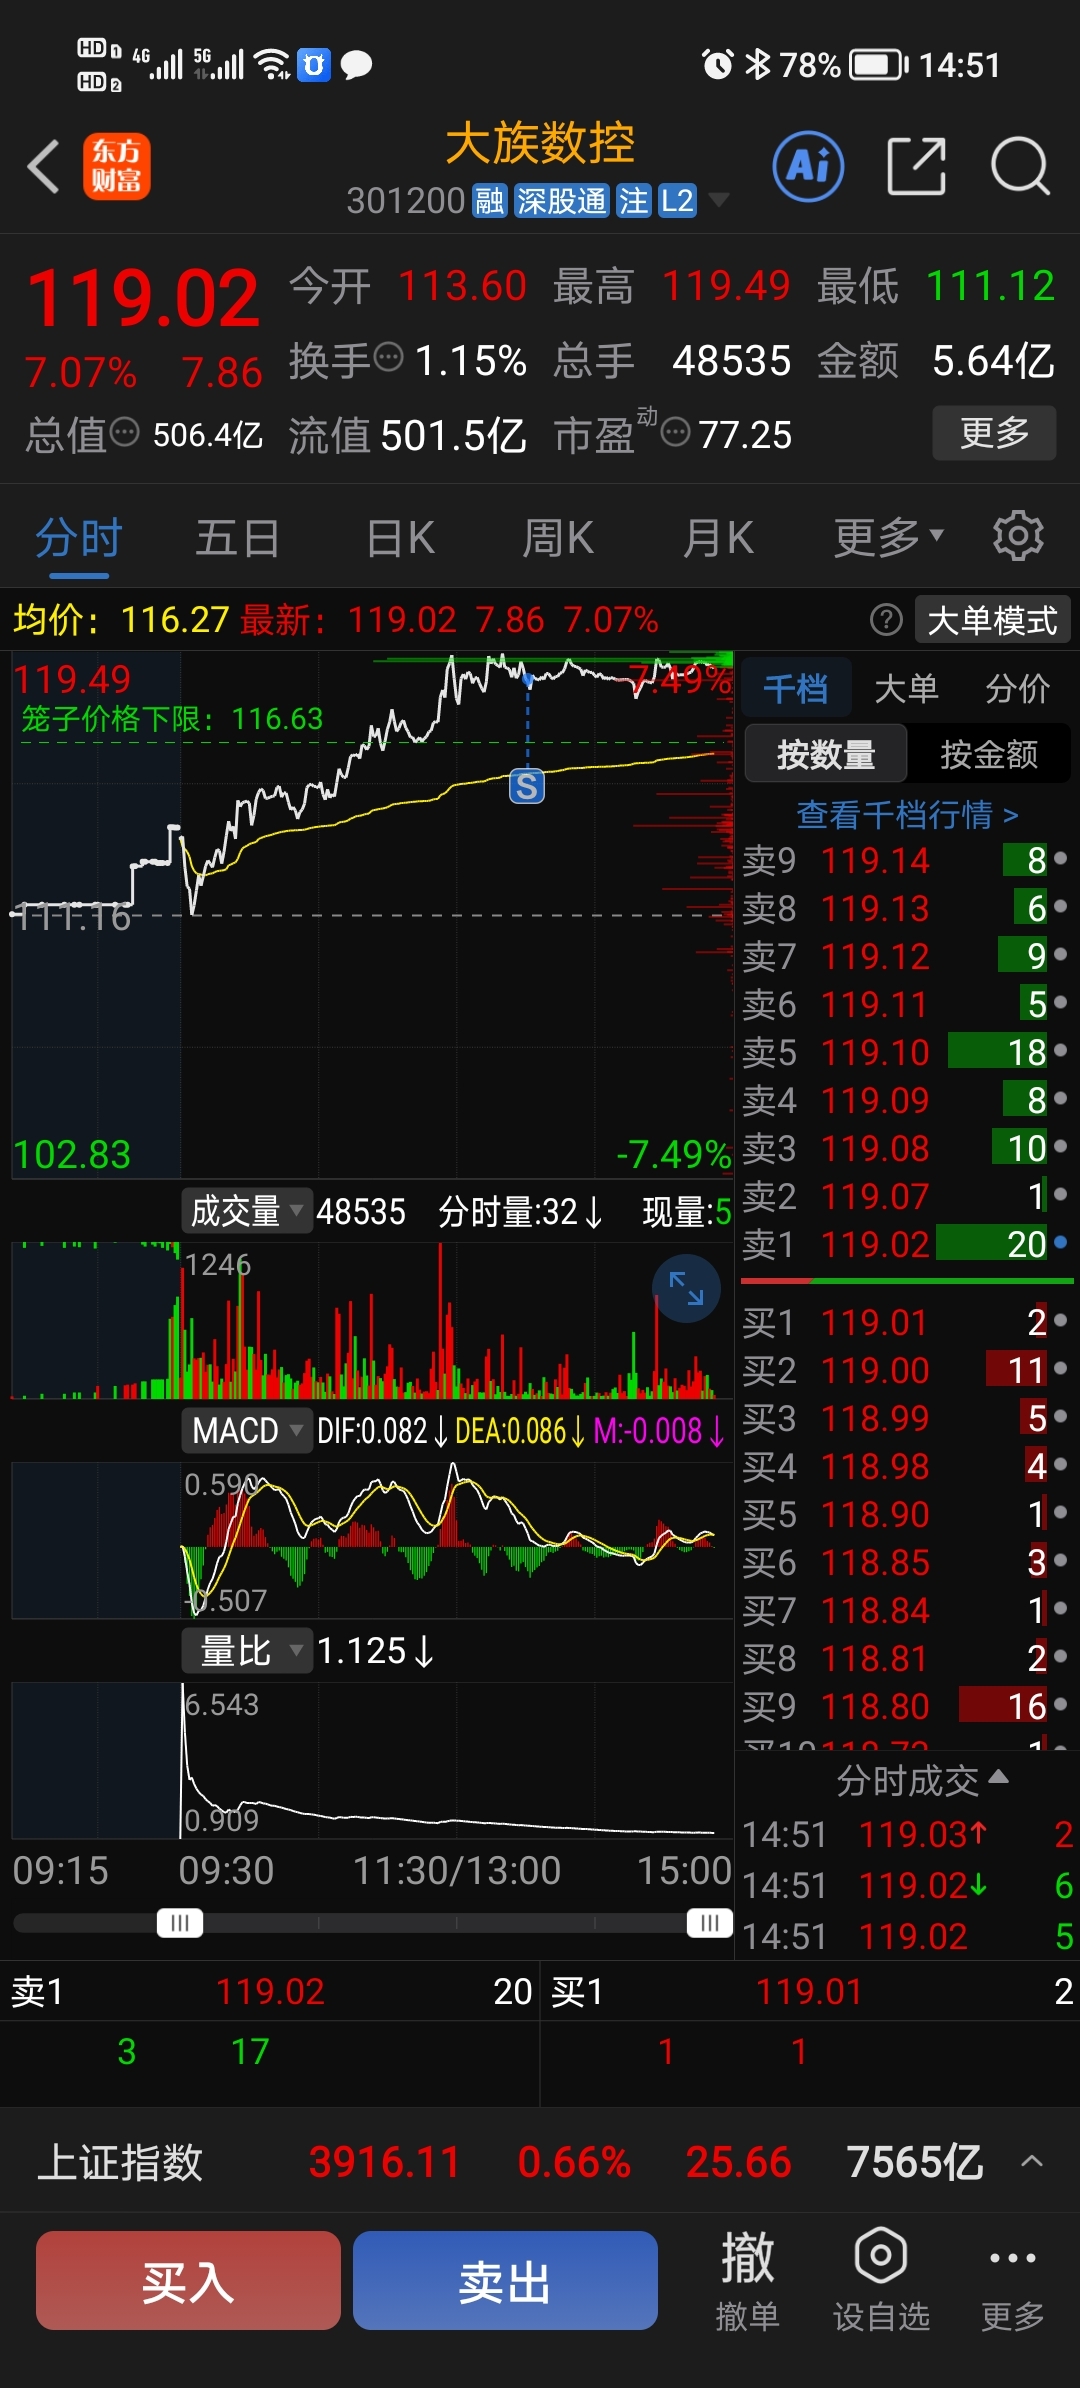Tap the battery status icon
1080x2388 pixels.
(878, 65)
